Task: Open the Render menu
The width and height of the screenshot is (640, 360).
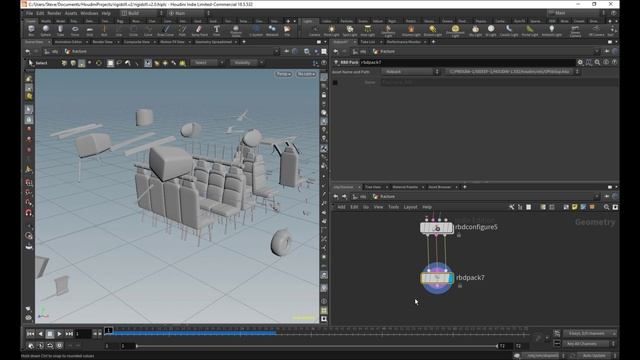Action: coord(54,13)
